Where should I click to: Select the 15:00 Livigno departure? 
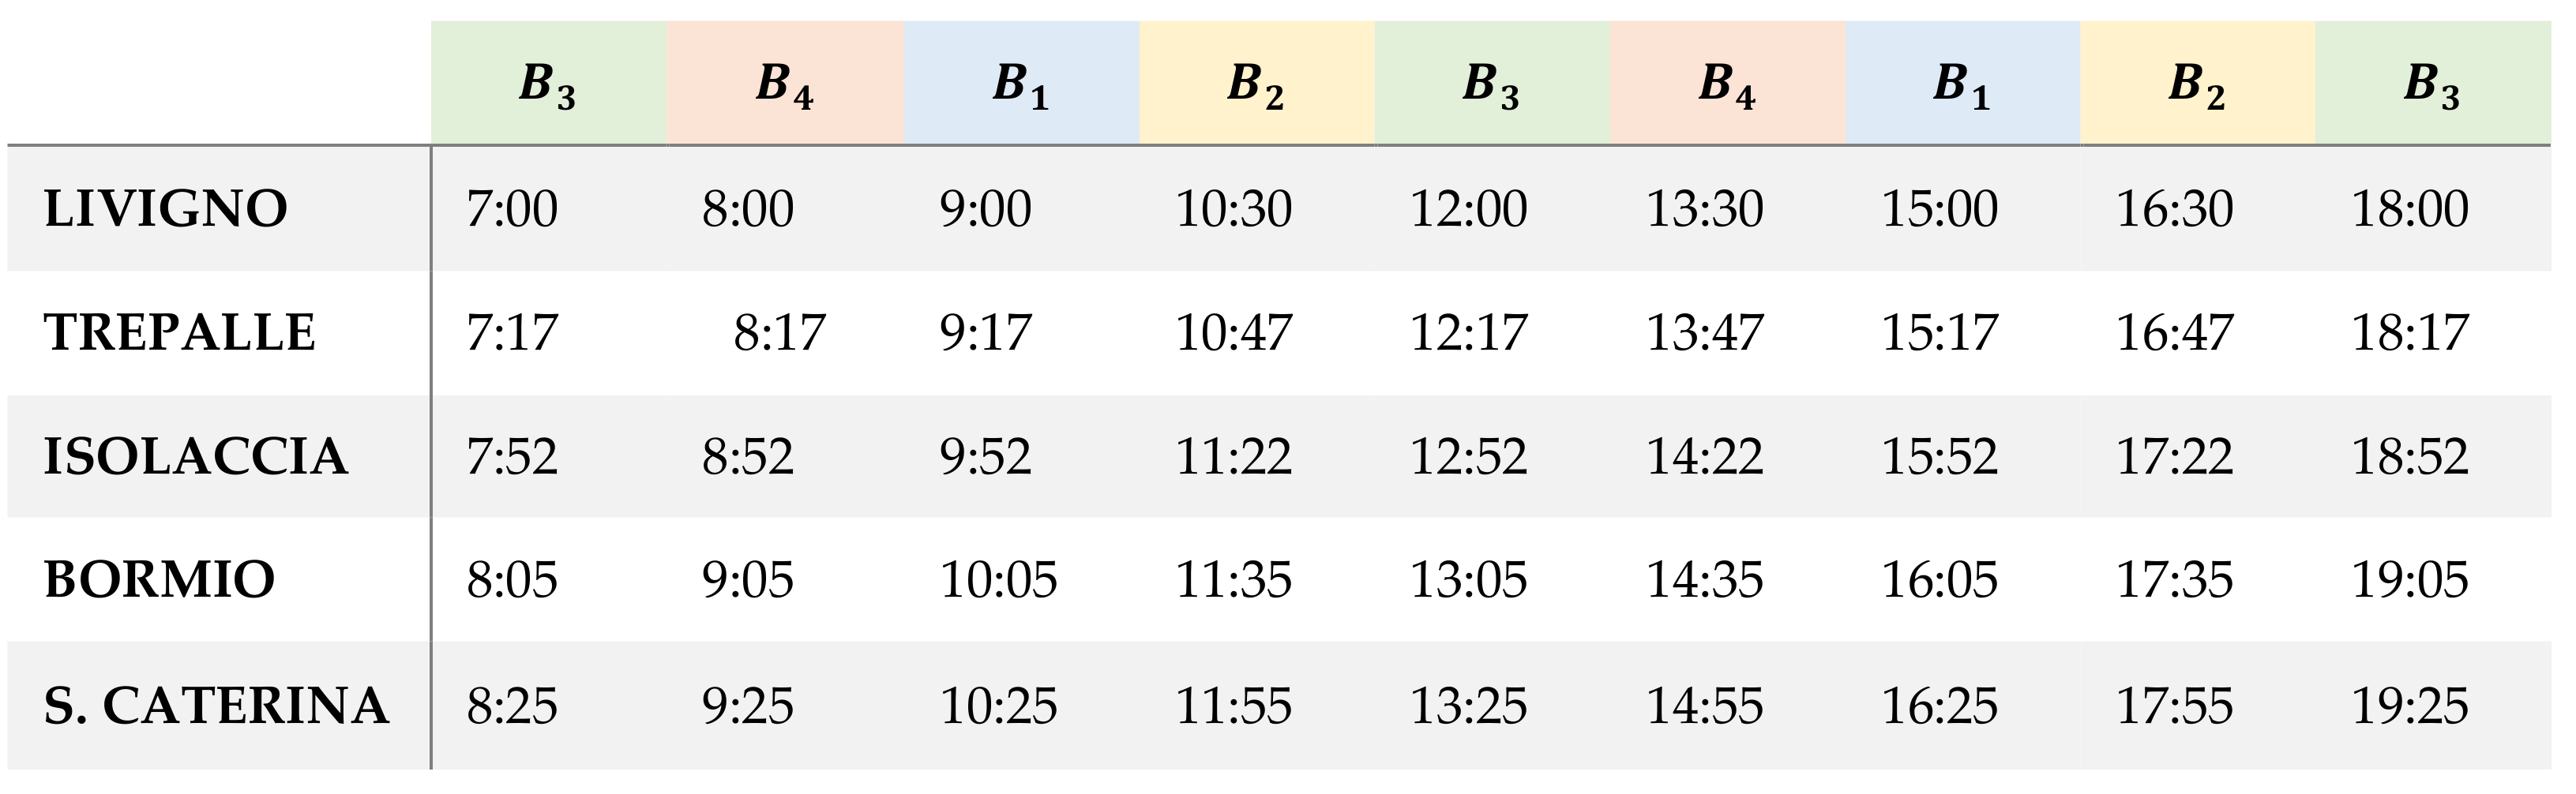[1939, 209]
